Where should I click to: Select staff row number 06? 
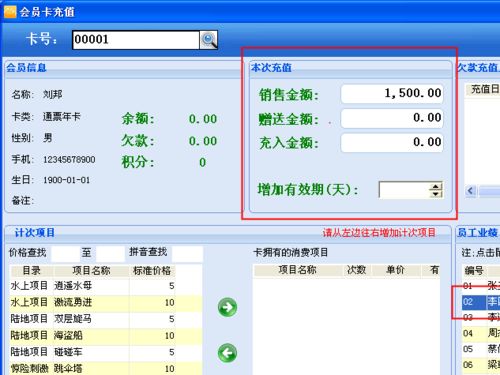(481, 365)
